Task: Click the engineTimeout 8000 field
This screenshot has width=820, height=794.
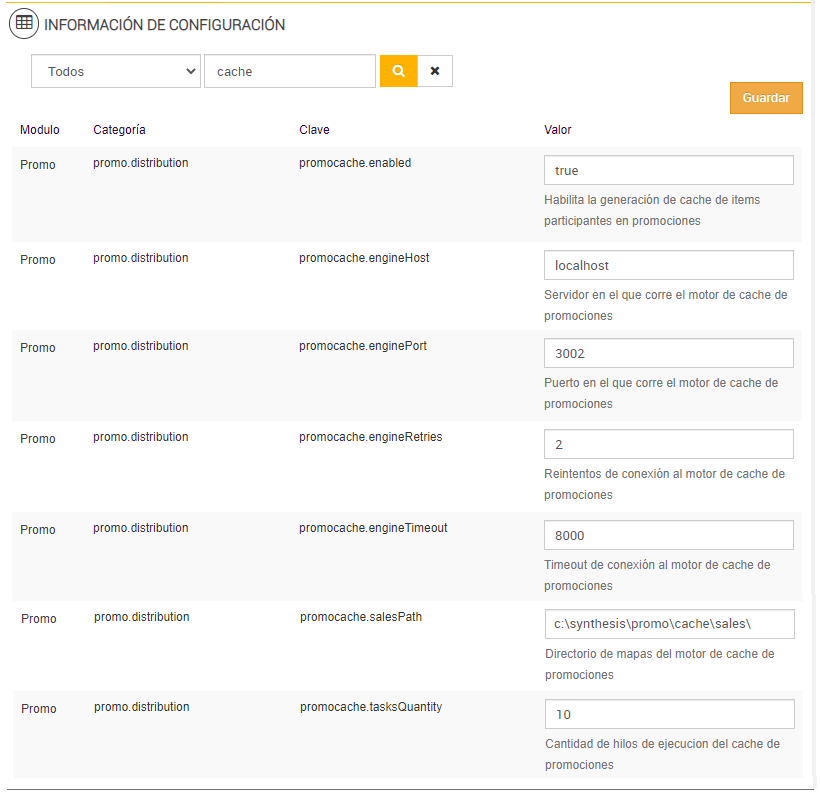Action: 668,535
